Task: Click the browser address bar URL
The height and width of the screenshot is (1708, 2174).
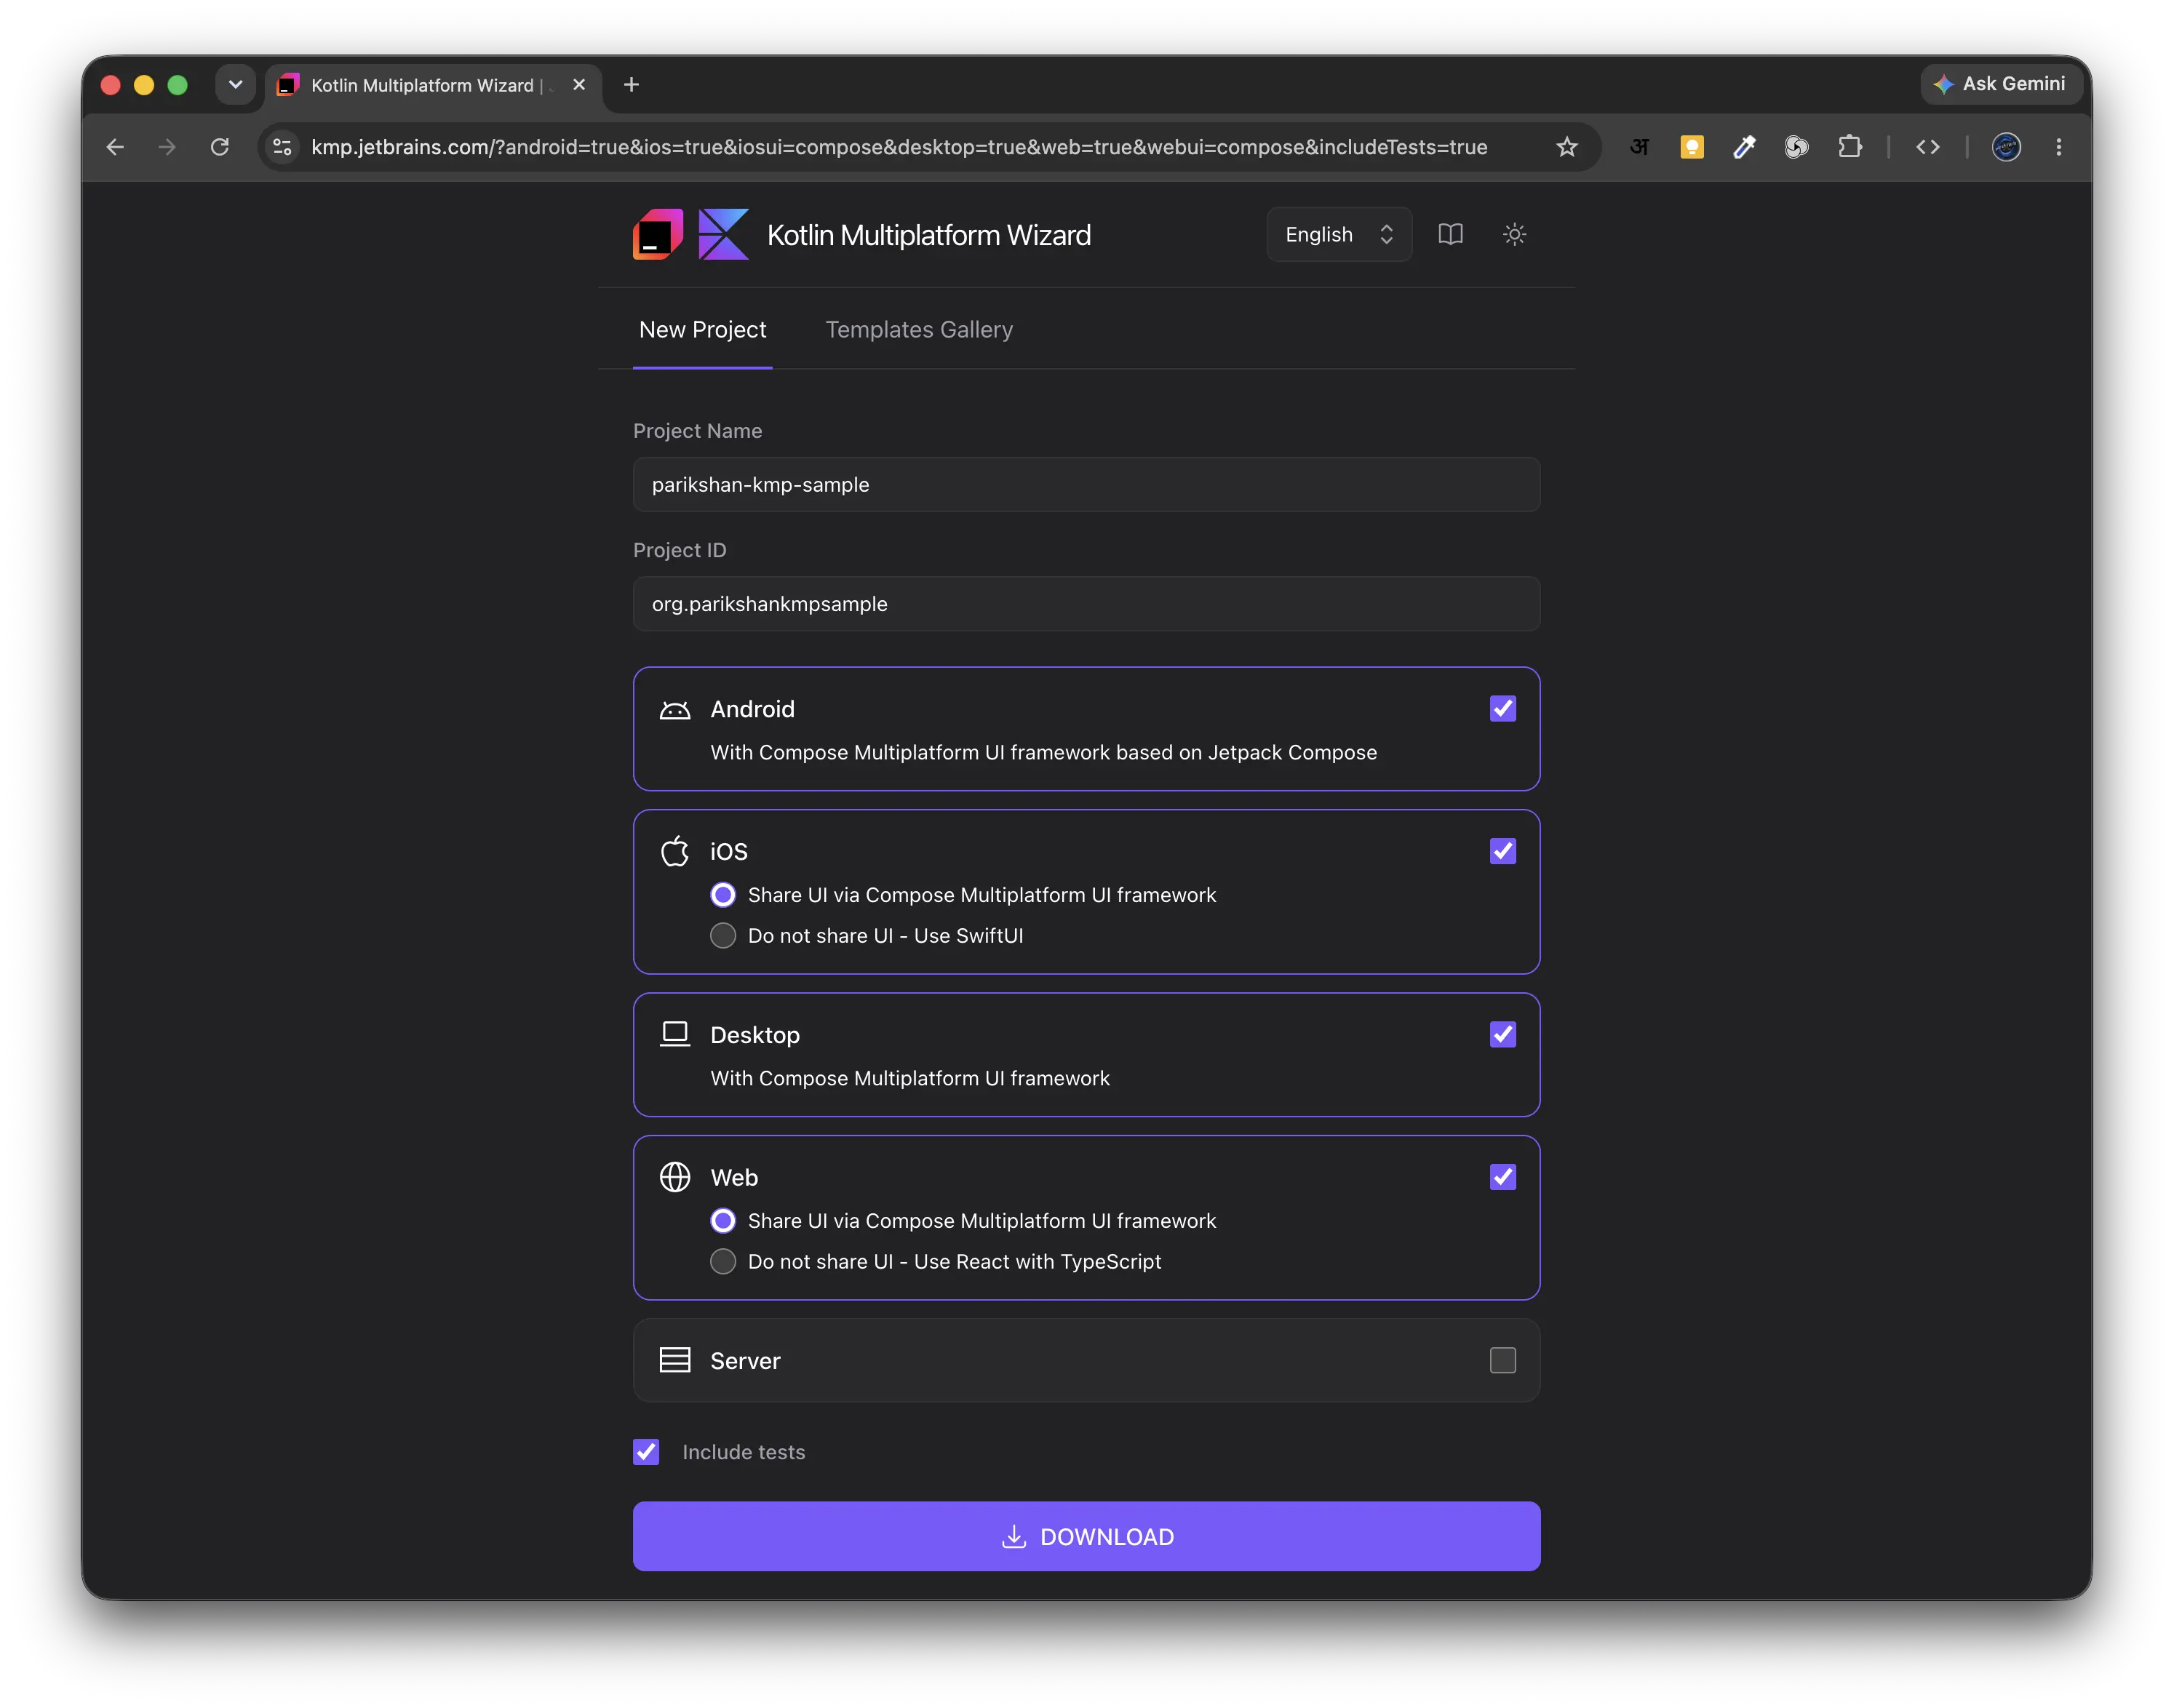Action: pos(899,147)
